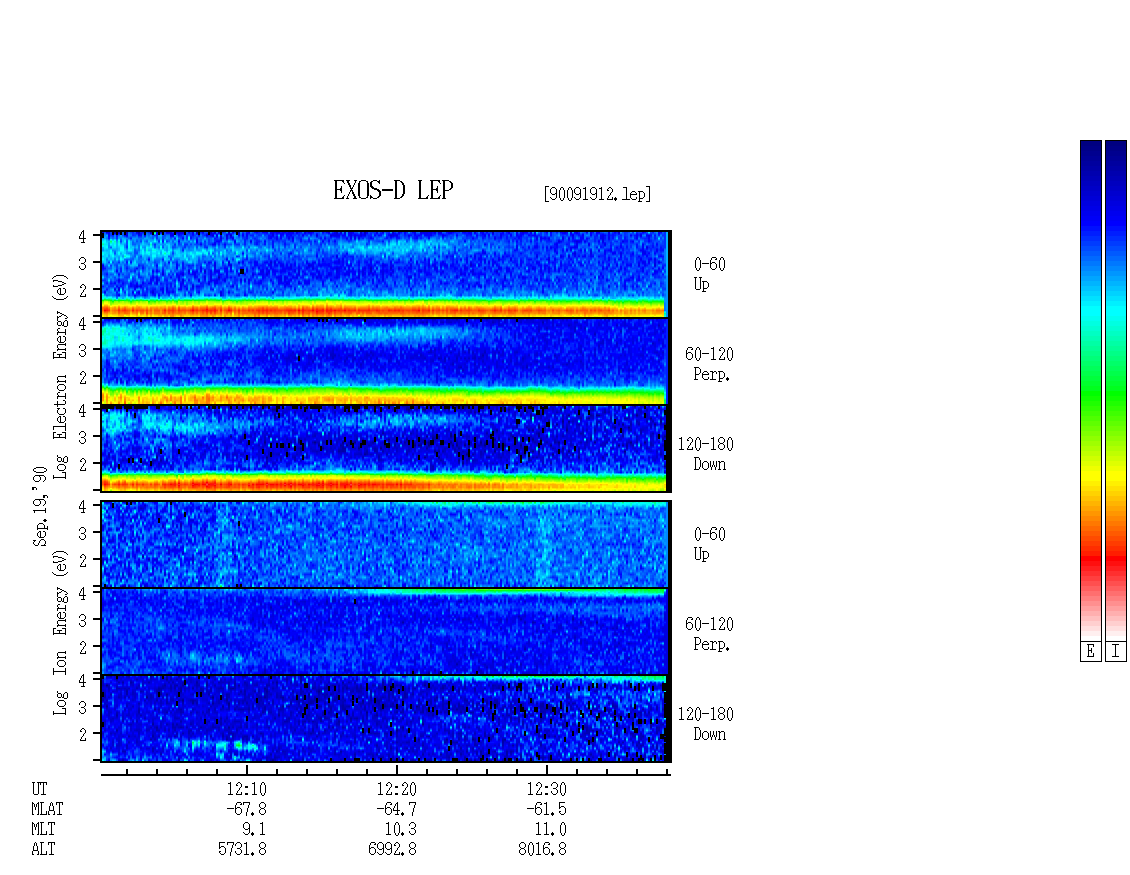Viewport: 1130px width, 875px height.
Task: Click the Sep.19,'90 date label
Action: [40, 507]
